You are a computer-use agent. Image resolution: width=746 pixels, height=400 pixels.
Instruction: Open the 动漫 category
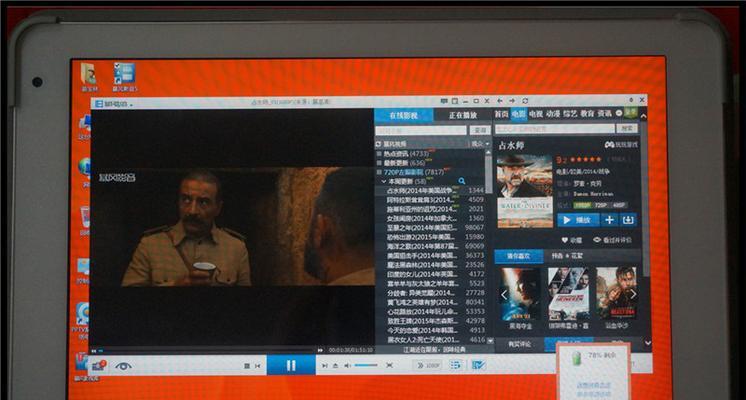[x=553, y=114]
